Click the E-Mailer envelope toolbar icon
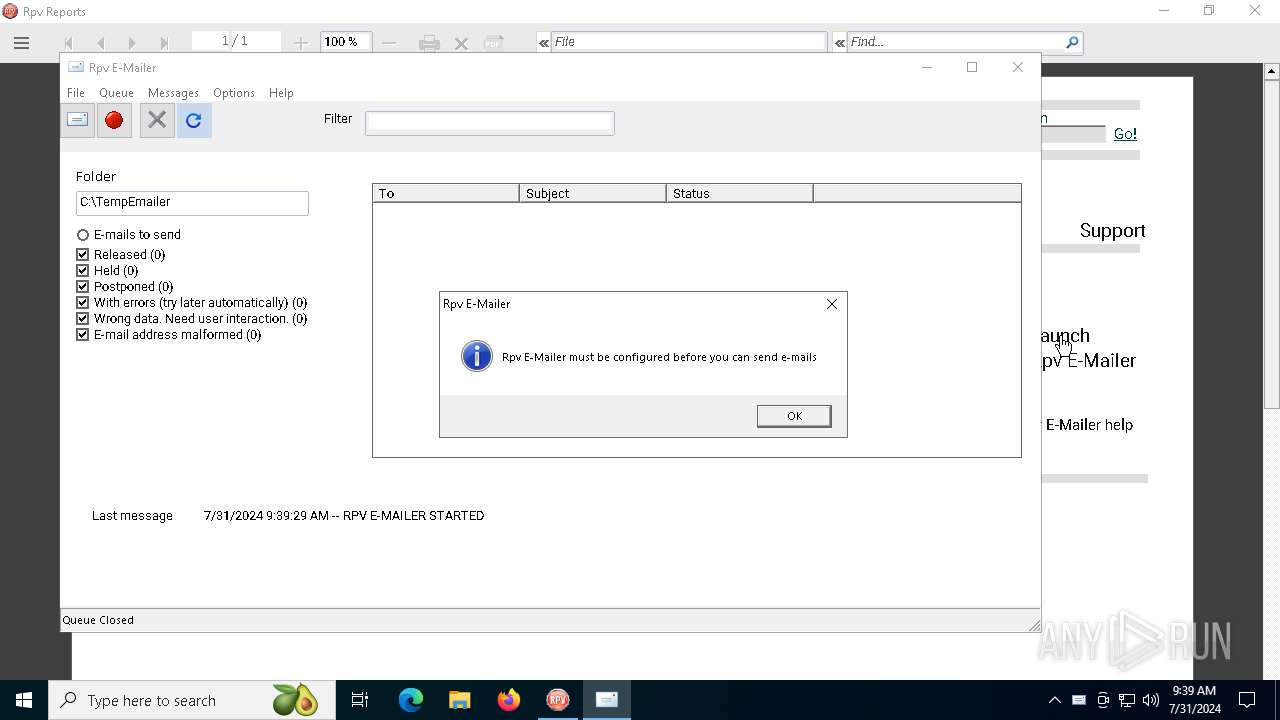 (x=78, y=120)
